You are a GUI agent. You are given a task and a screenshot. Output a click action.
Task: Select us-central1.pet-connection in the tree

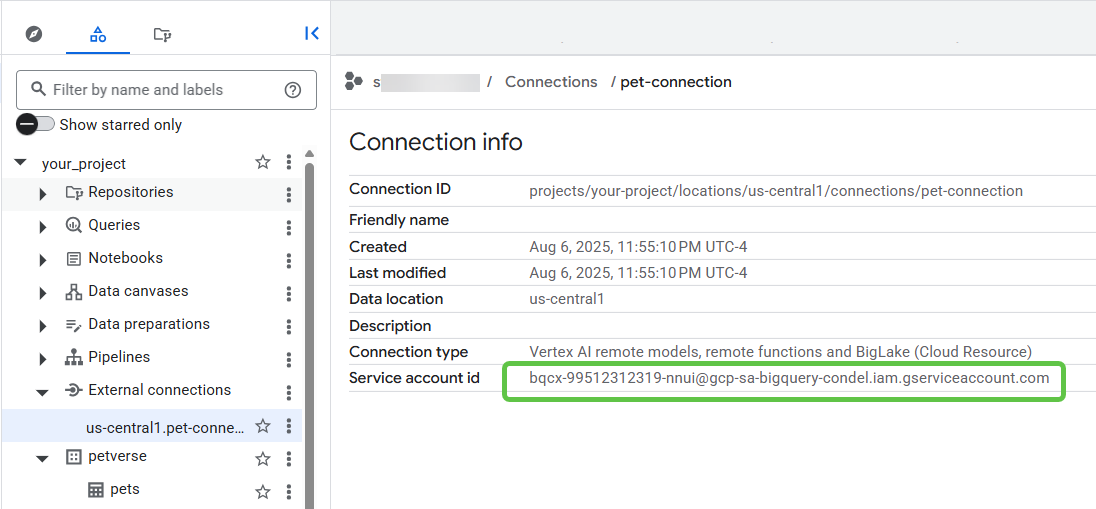click(x=166, y=427)
